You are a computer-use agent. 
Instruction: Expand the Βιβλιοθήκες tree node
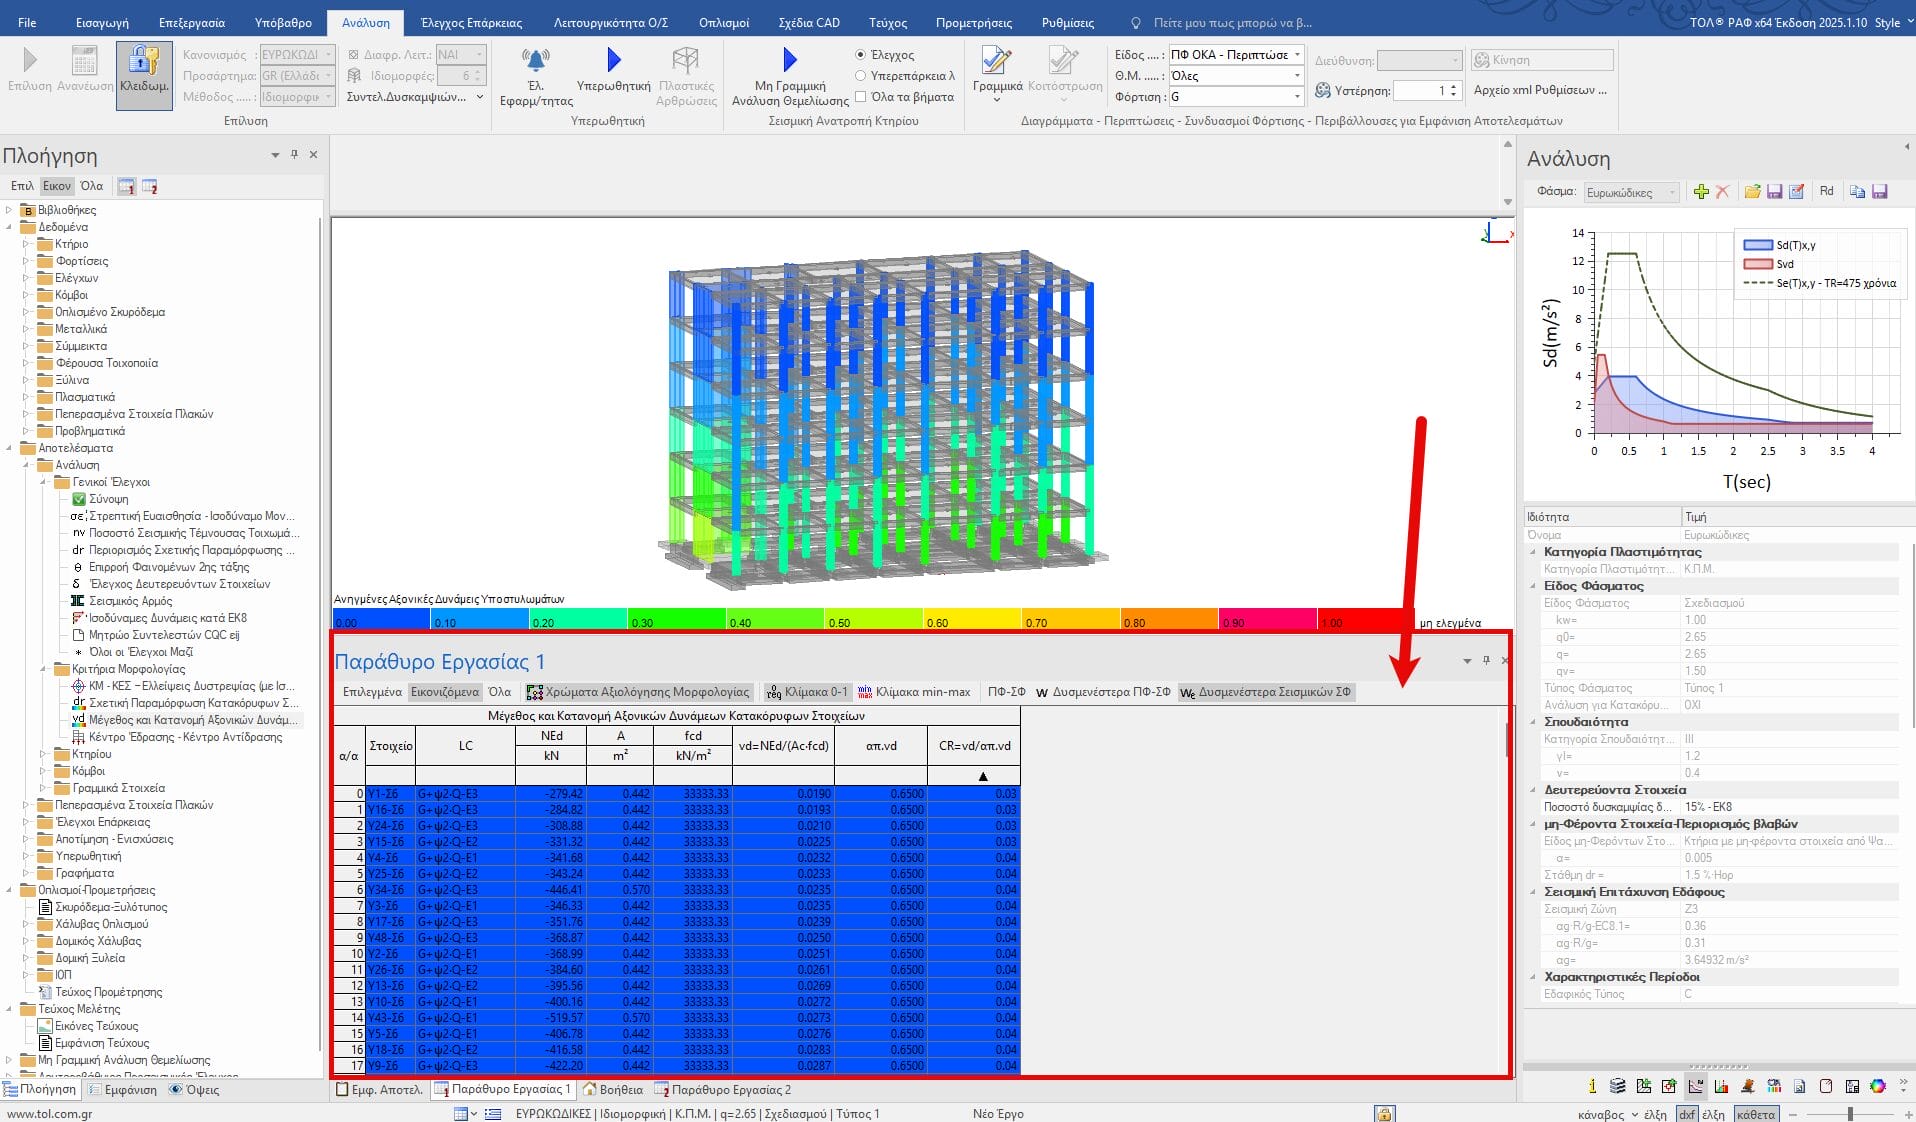click(x=10, y=210)
